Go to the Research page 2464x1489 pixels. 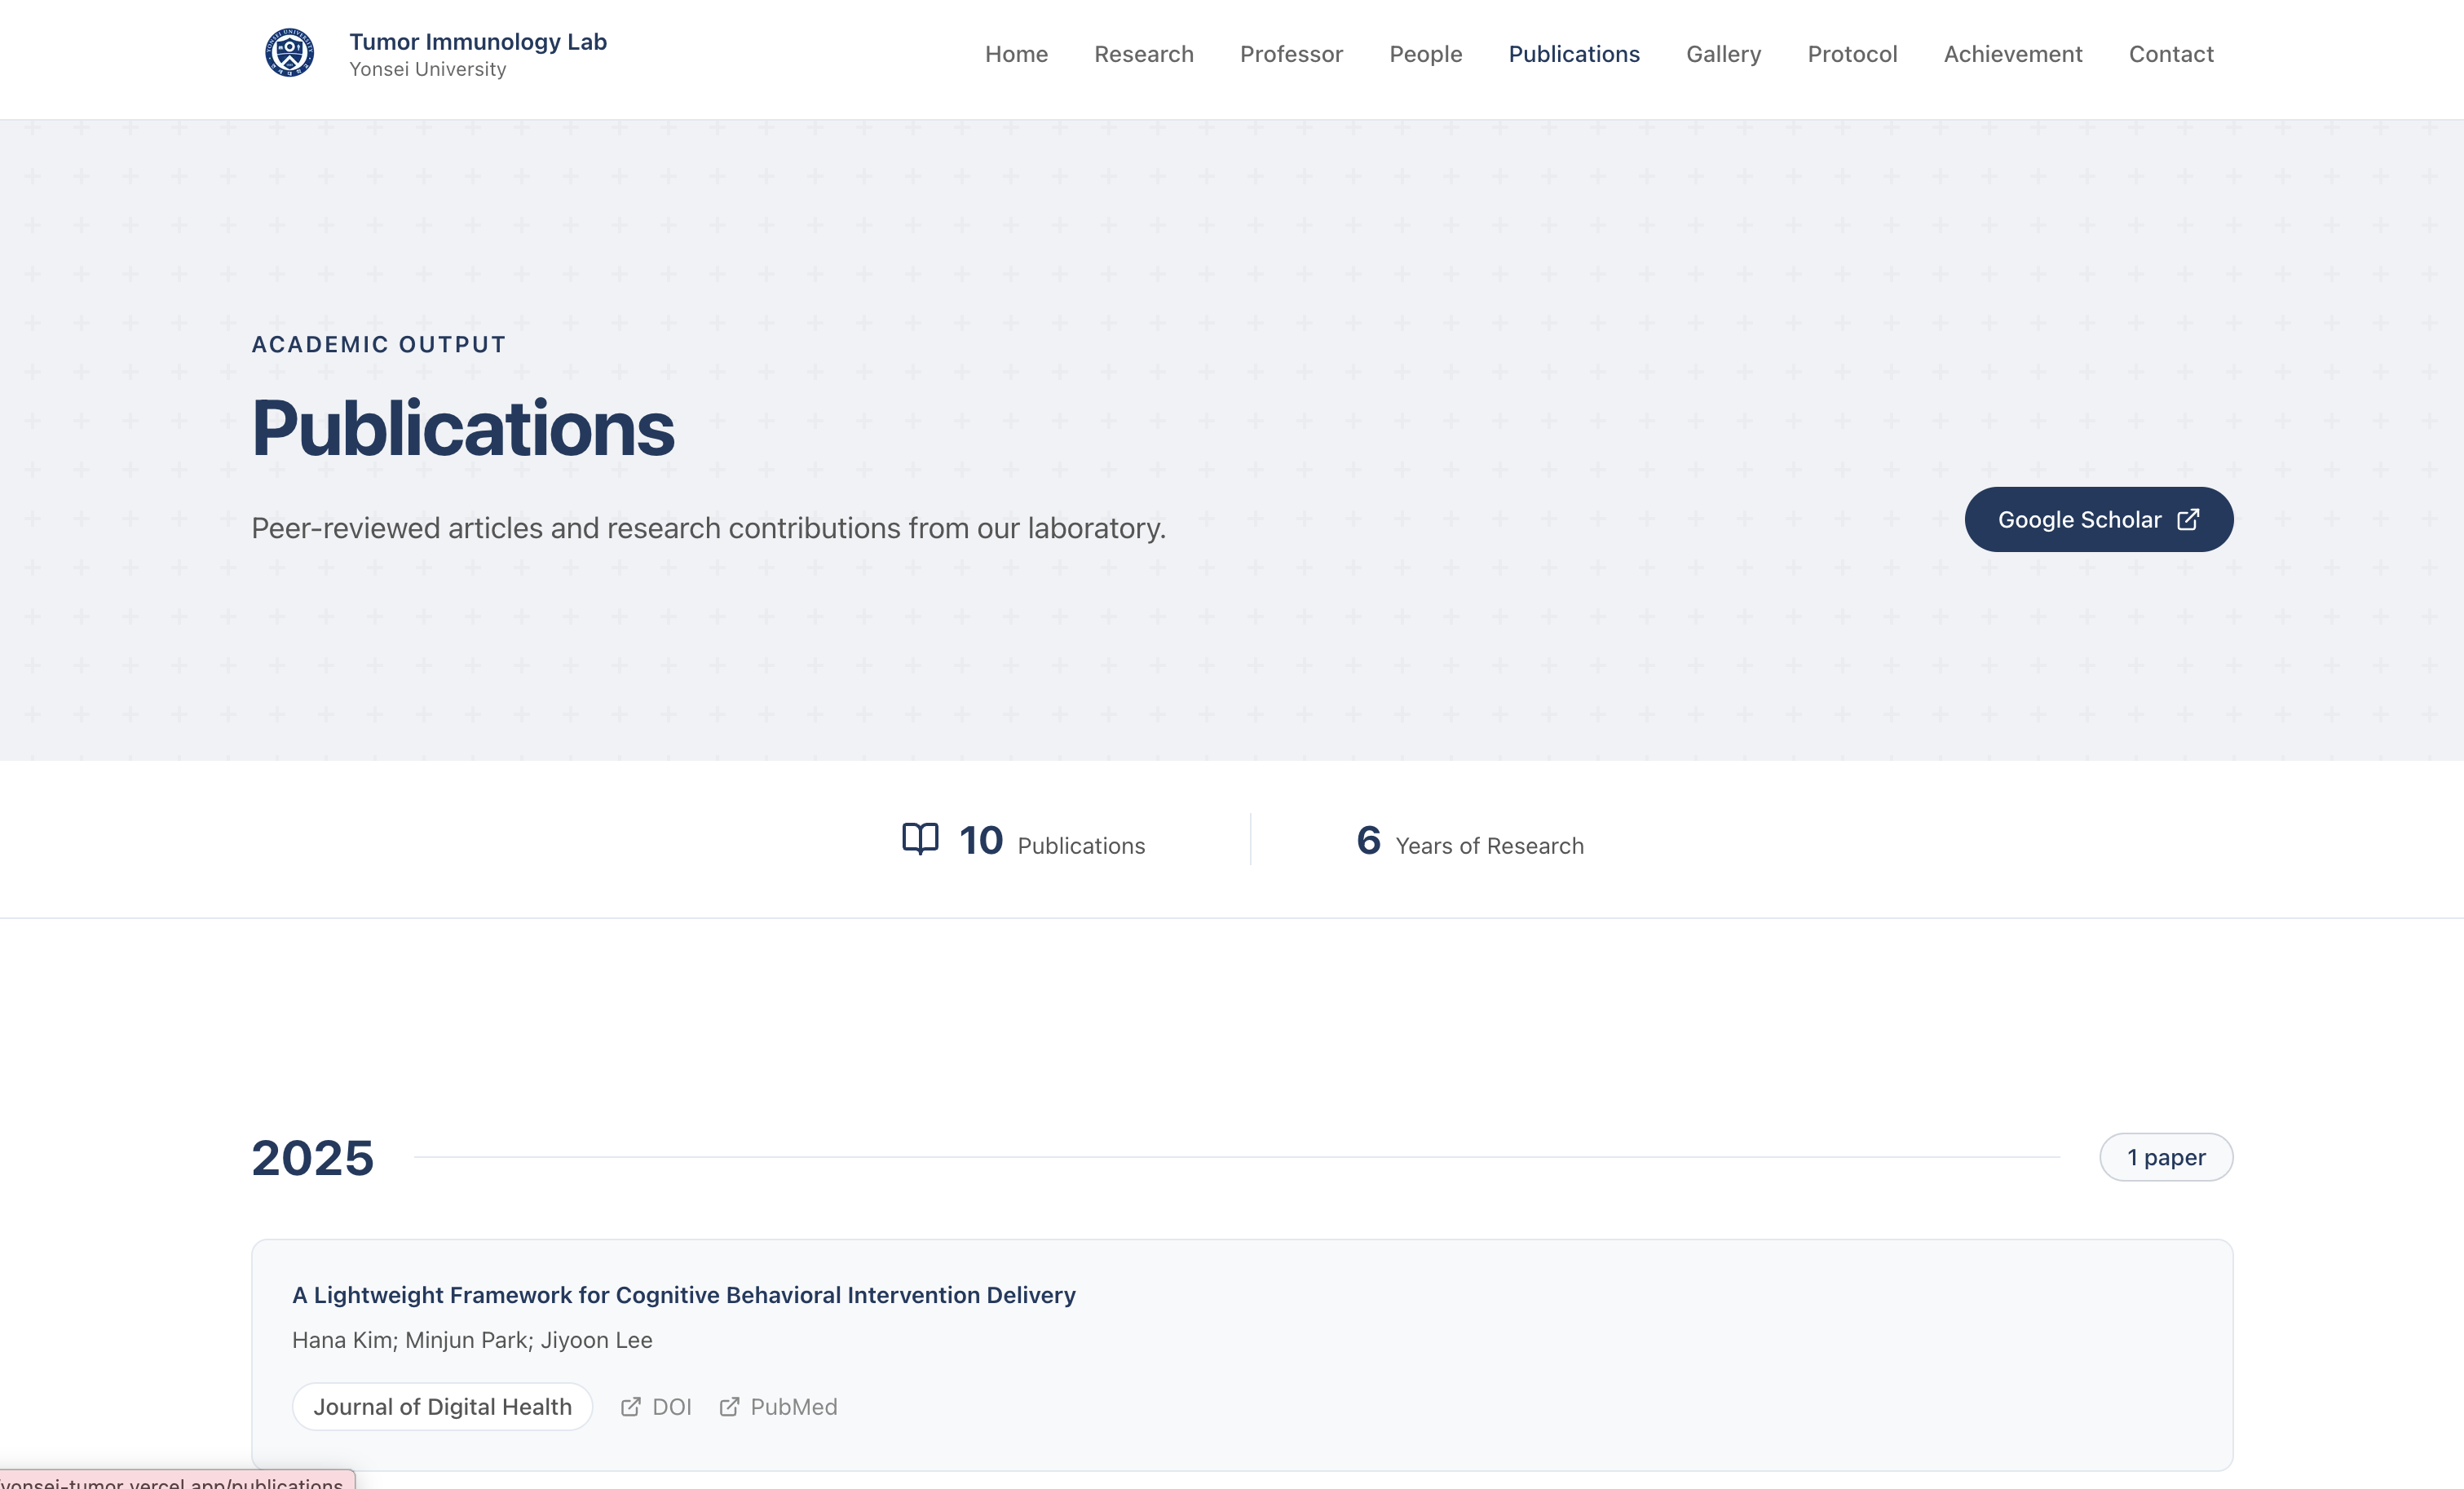1143,54
